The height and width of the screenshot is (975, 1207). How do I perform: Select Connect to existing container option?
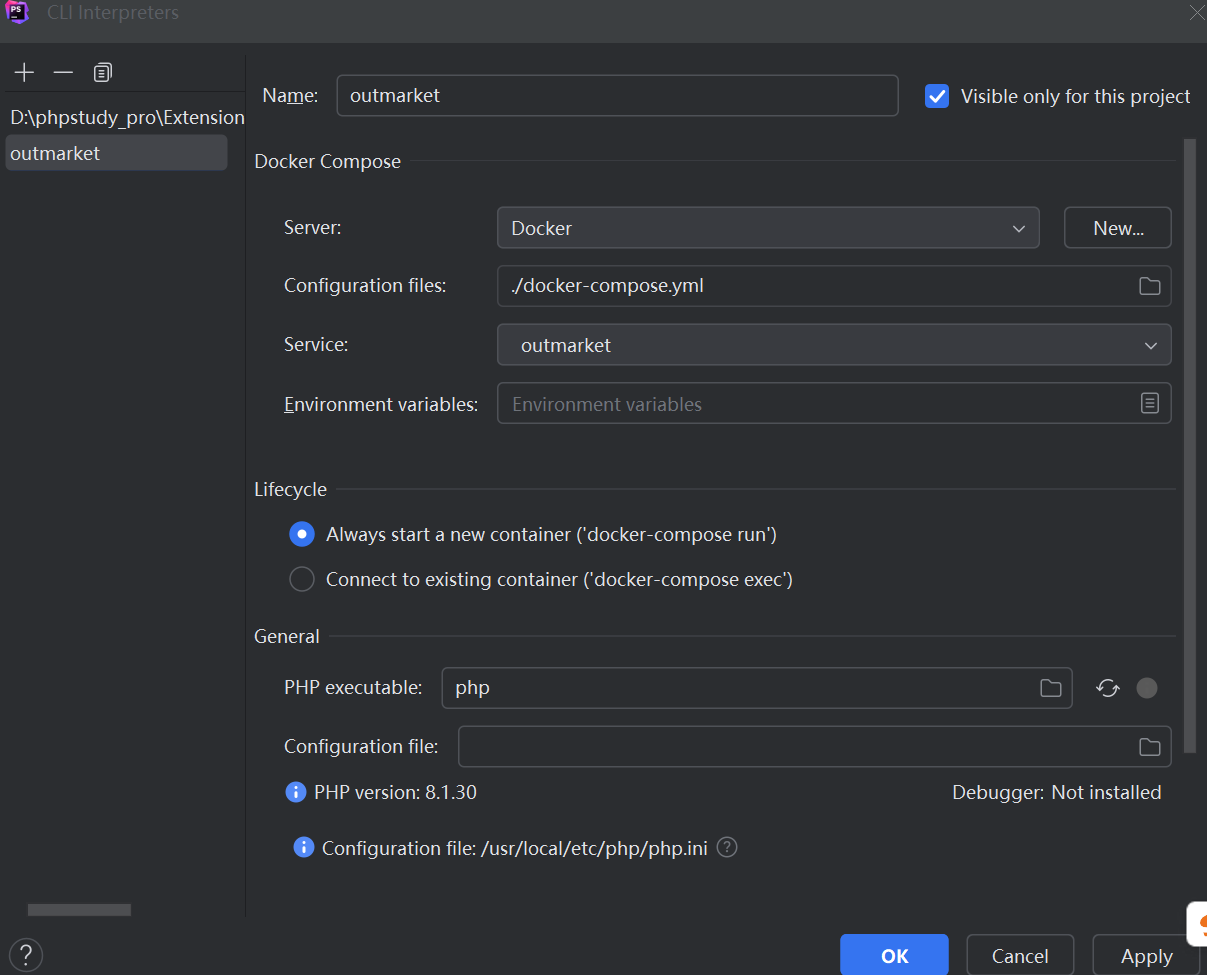point(301,579)
